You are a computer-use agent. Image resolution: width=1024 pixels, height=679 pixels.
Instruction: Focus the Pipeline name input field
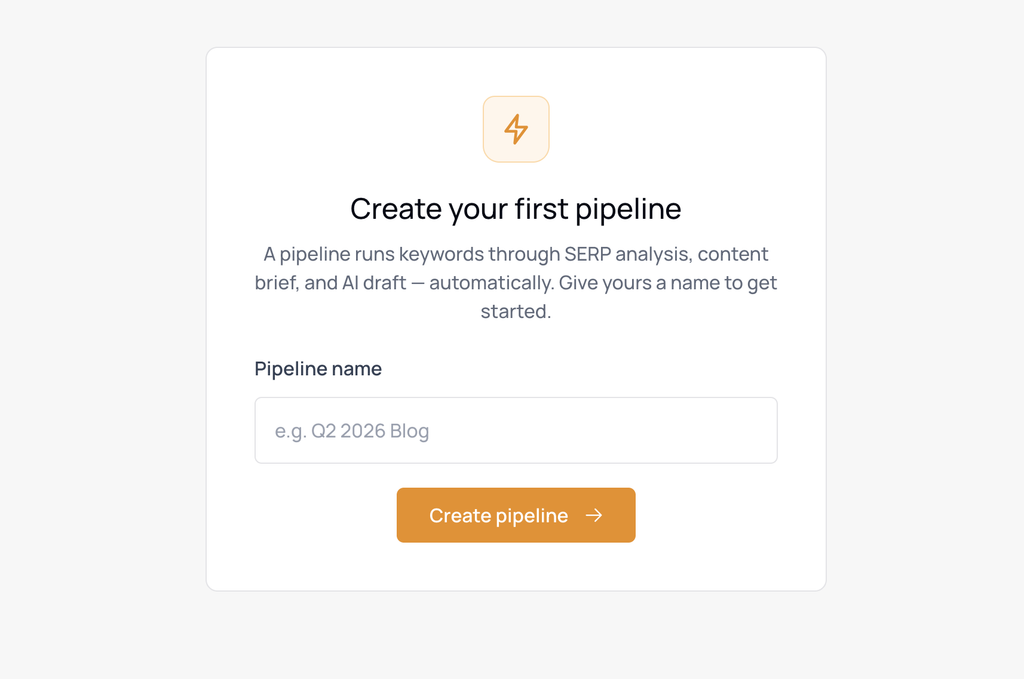[x=516, y=430]
